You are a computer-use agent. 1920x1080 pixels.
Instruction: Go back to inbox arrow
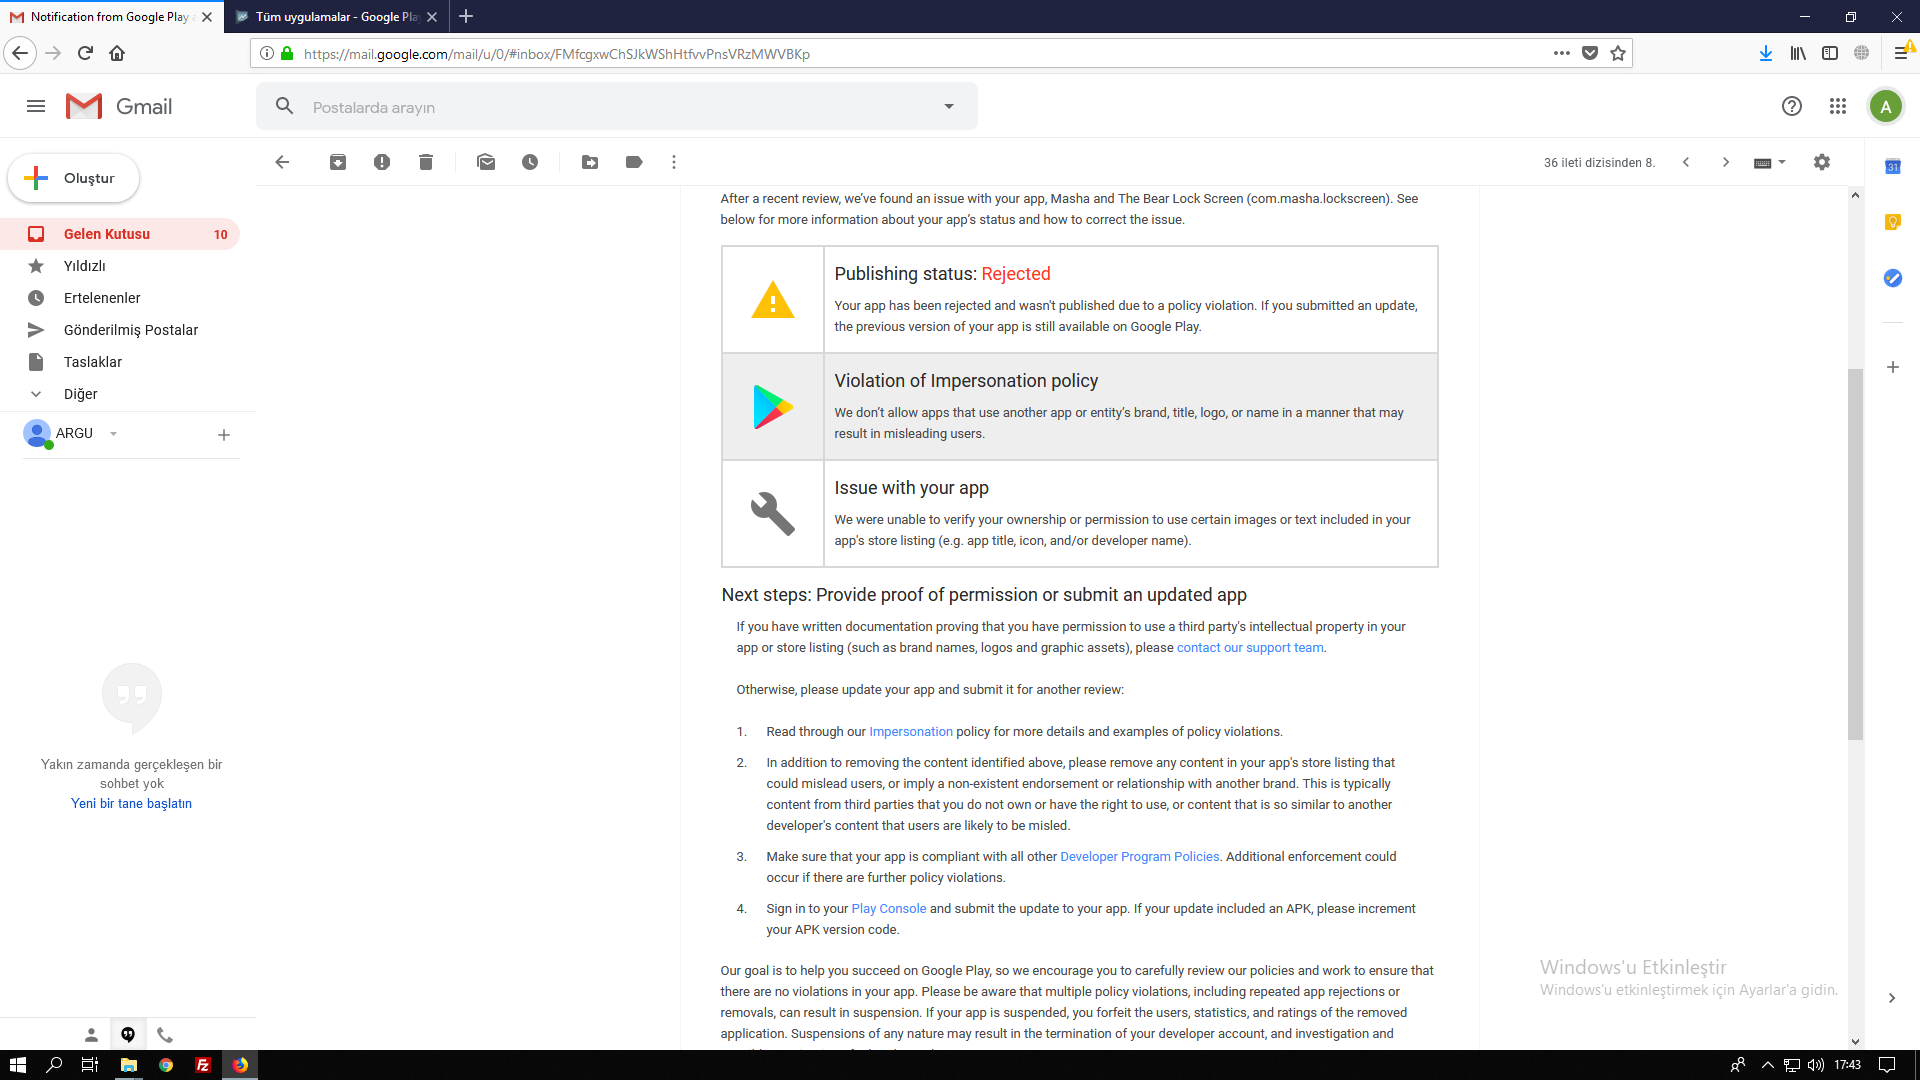click(282, 162)
